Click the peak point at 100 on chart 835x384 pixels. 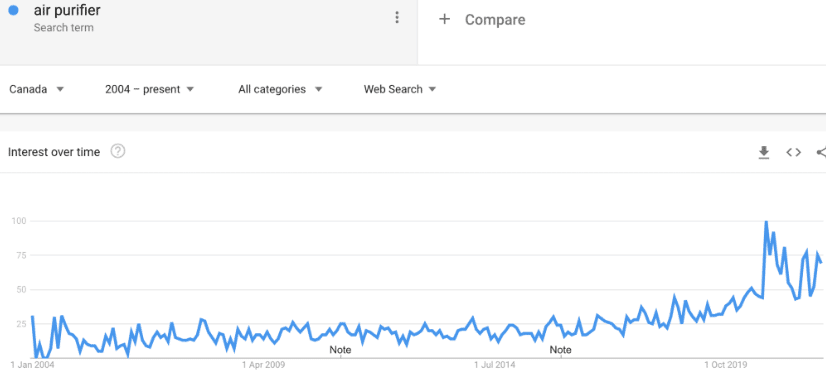(766, 222)
